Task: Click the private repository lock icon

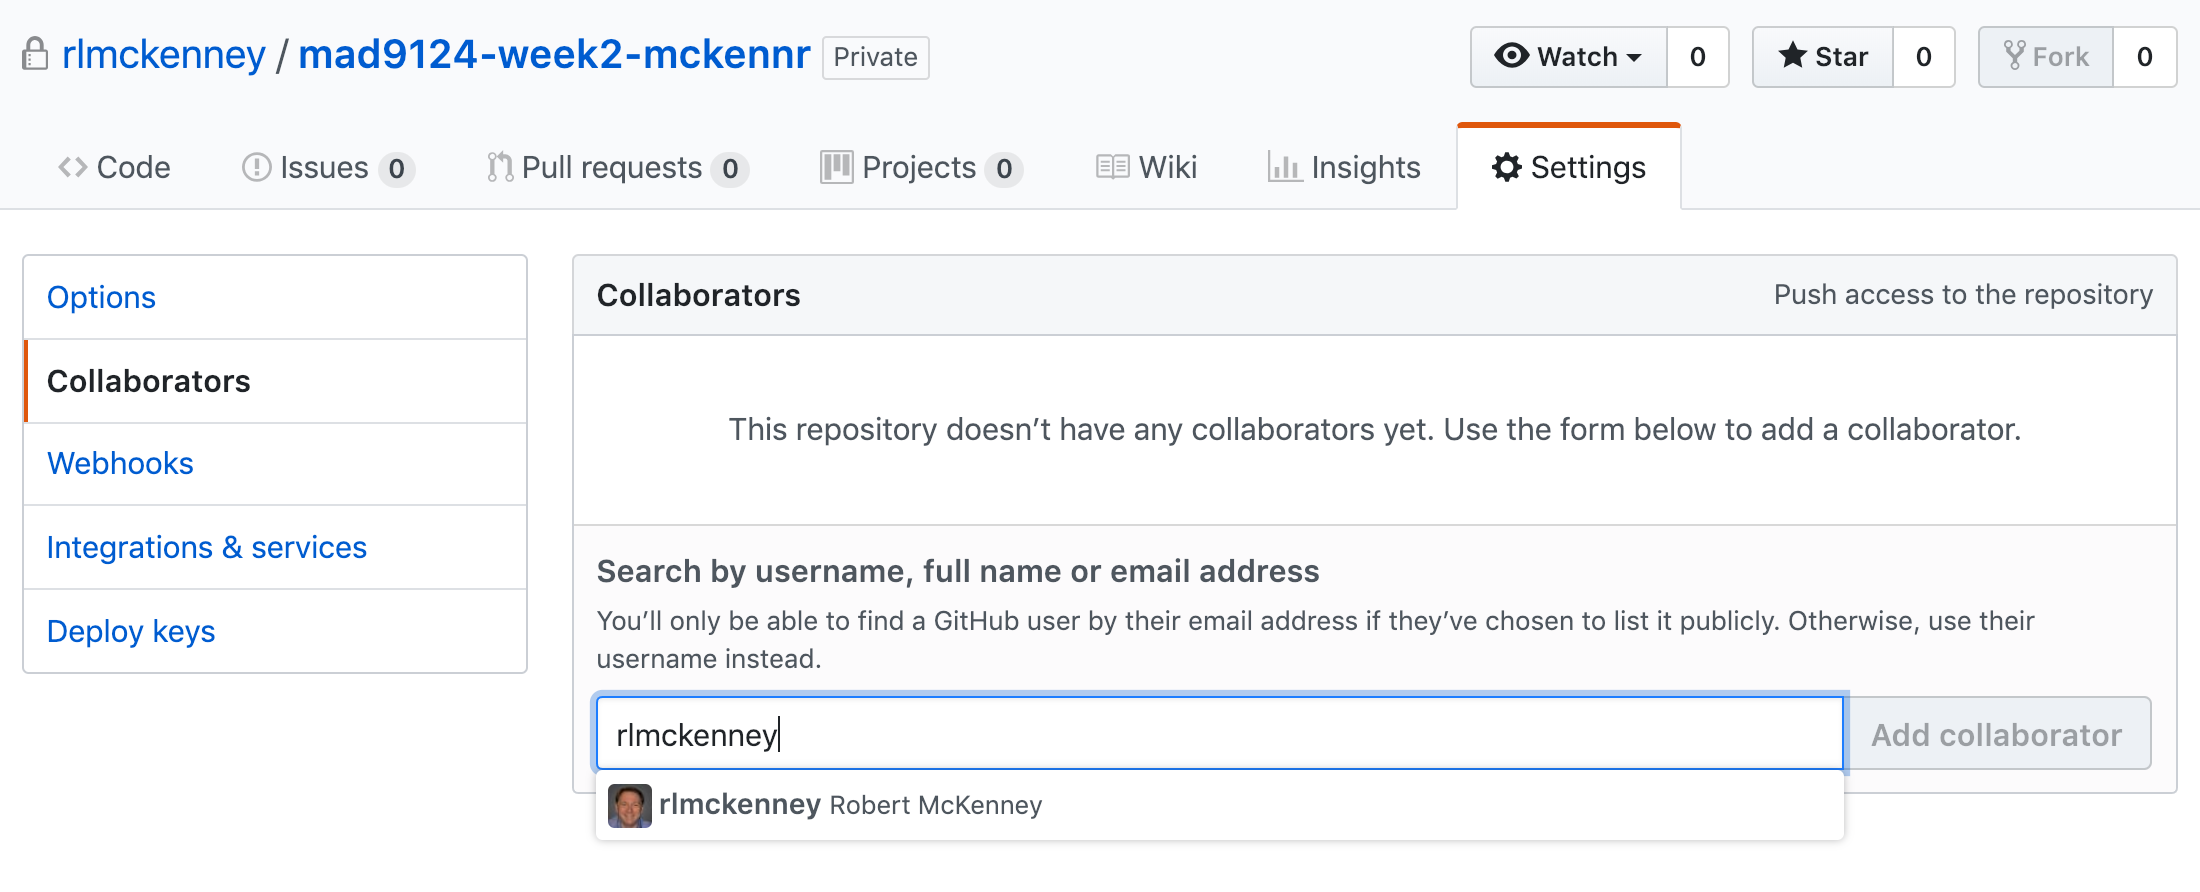Action: (x=35, y=54)
